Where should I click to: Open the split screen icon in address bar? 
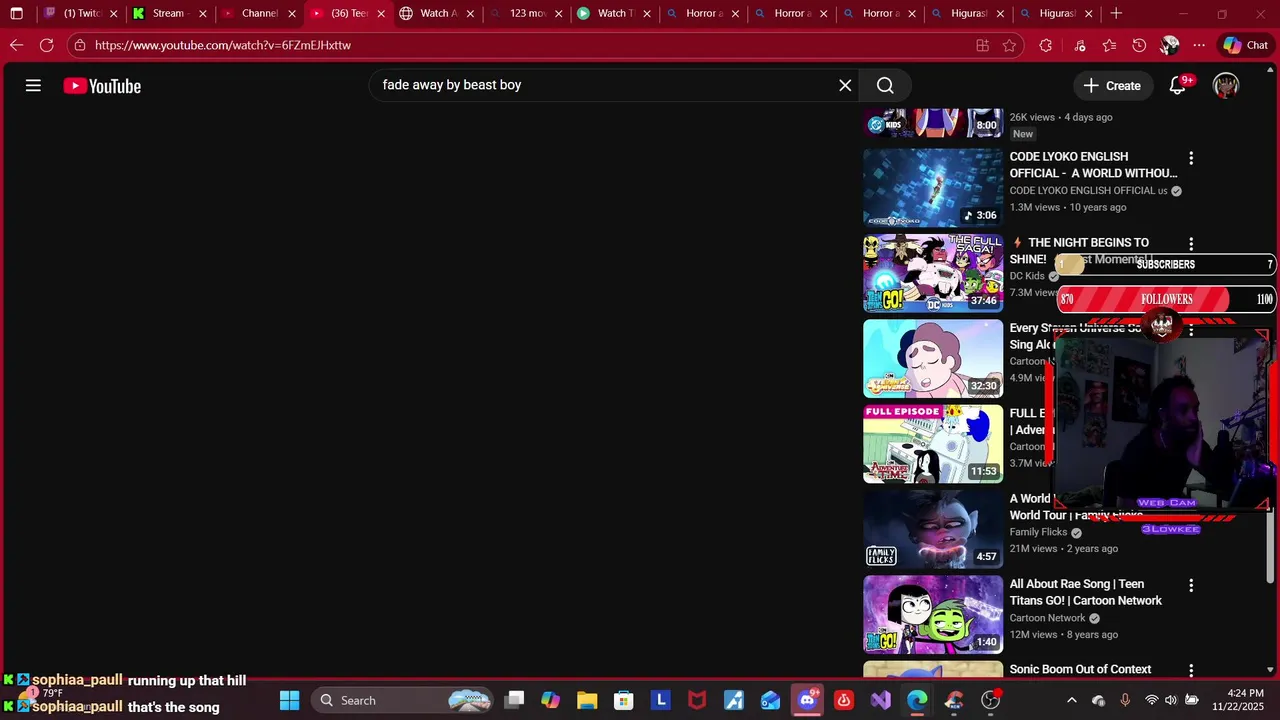click(x=982, y=45)
